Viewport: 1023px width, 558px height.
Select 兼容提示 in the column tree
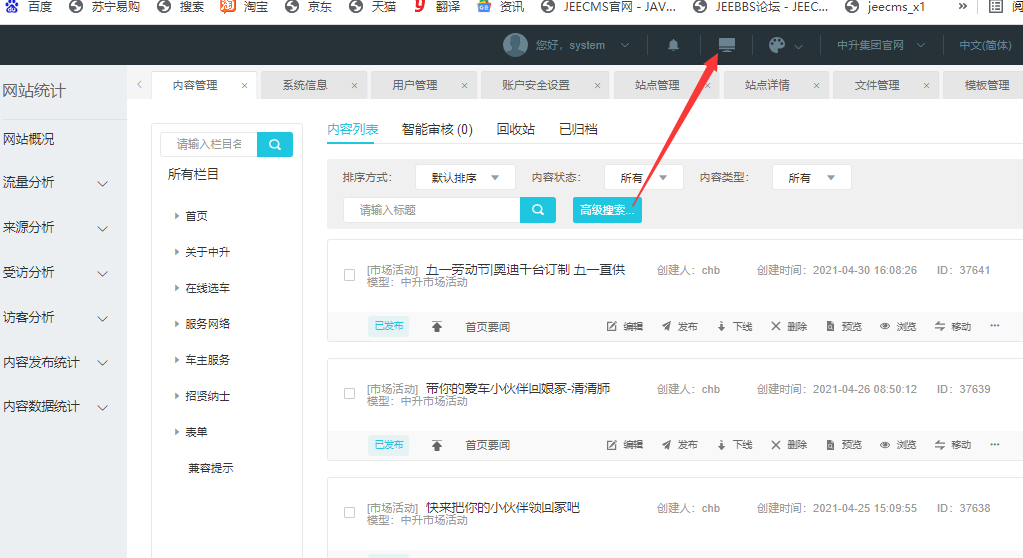coord(211,468)
